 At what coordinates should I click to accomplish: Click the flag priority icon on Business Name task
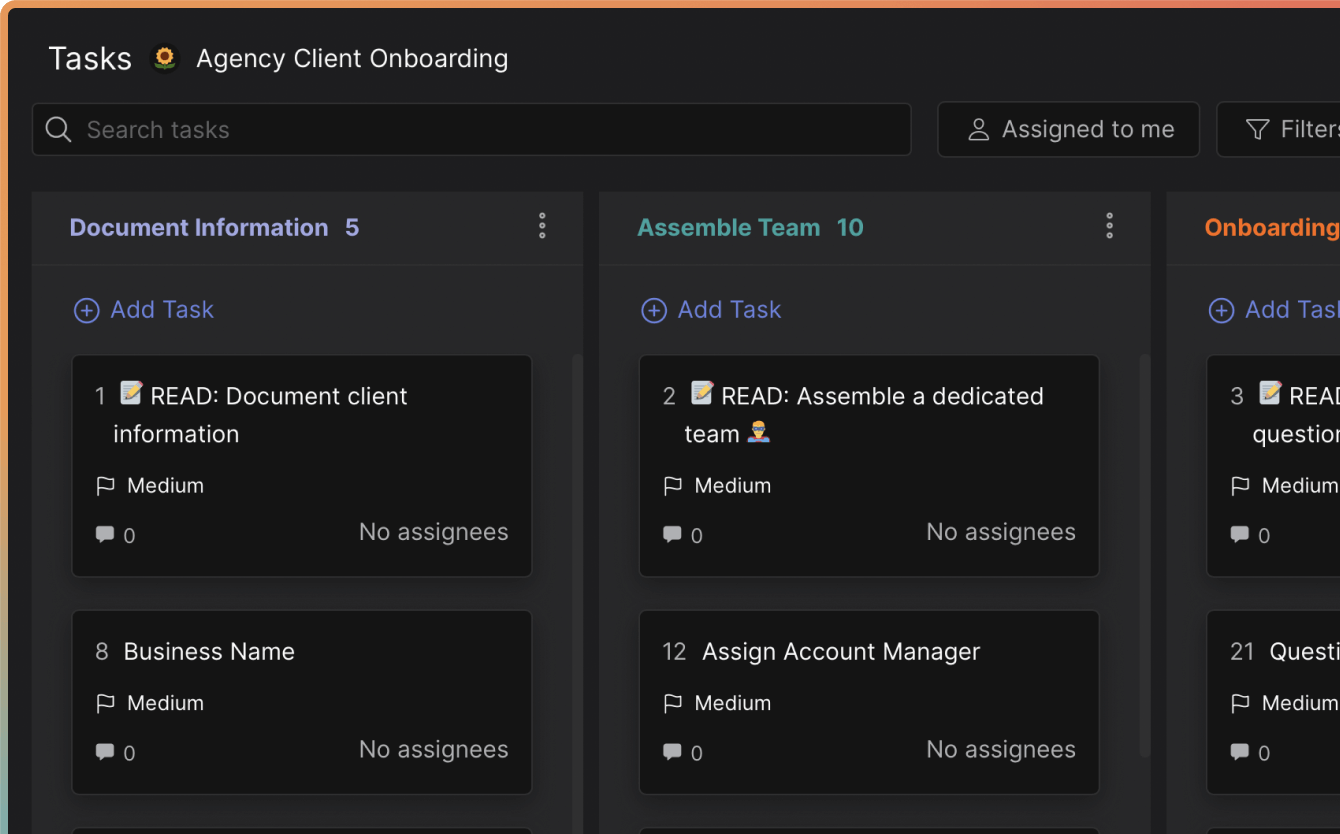tap(106, 703)
